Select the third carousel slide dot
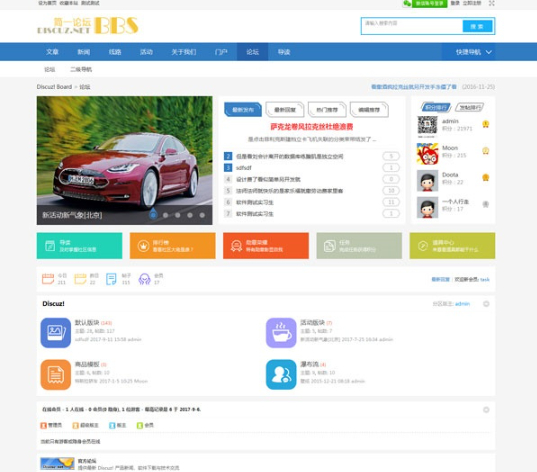The image size is (537, 472). 177,215
